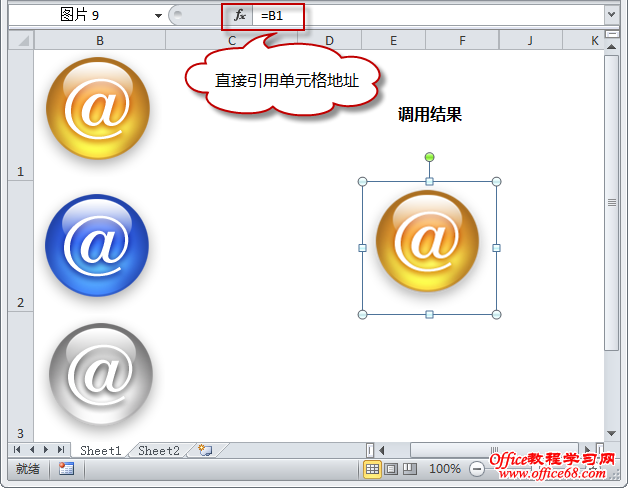The width and height of the screenshot is (628, 488).
Task: Click the vertical scrollbar down arrow
Action: pos(612,434)
